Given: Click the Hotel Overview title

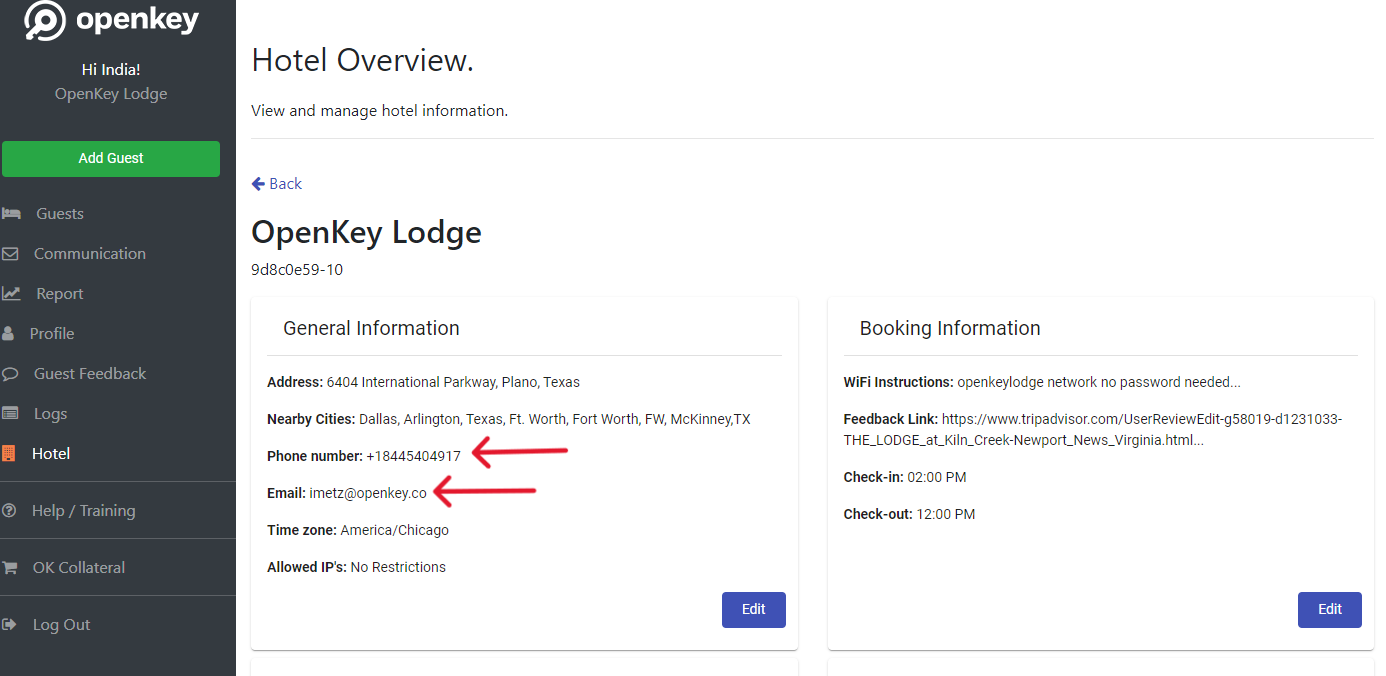Looking at the screenshot, I should coord(363,61).
